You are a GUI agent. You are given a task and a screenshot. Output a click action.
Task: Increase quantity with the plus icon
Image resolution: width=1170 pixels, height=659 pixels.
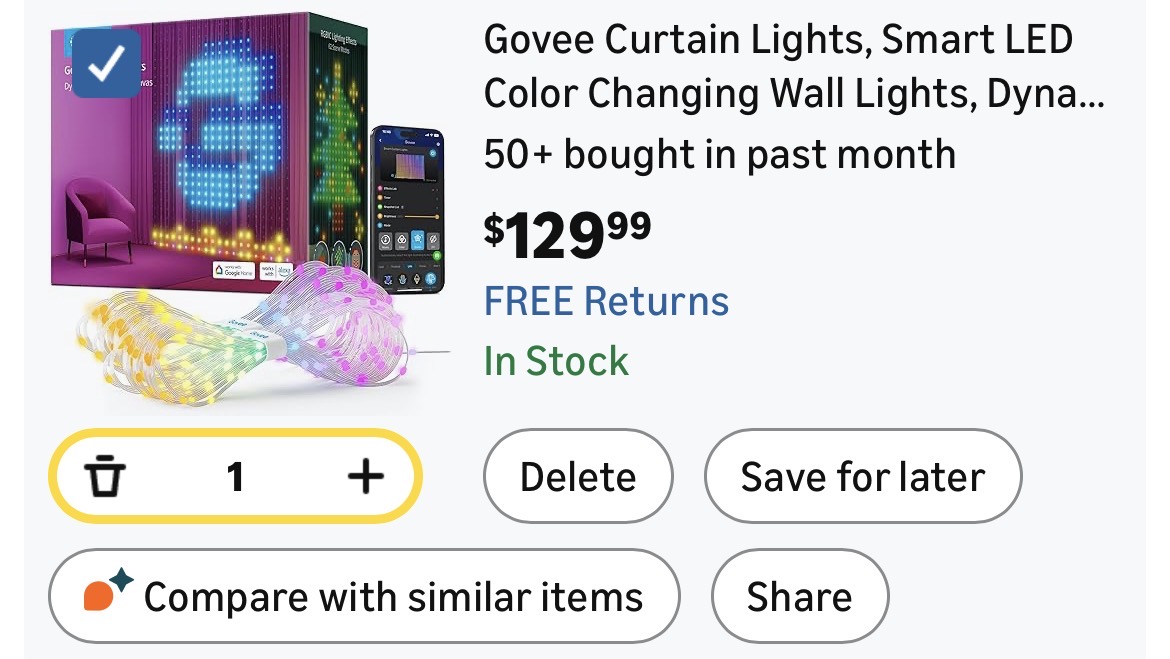pos(365,477)
